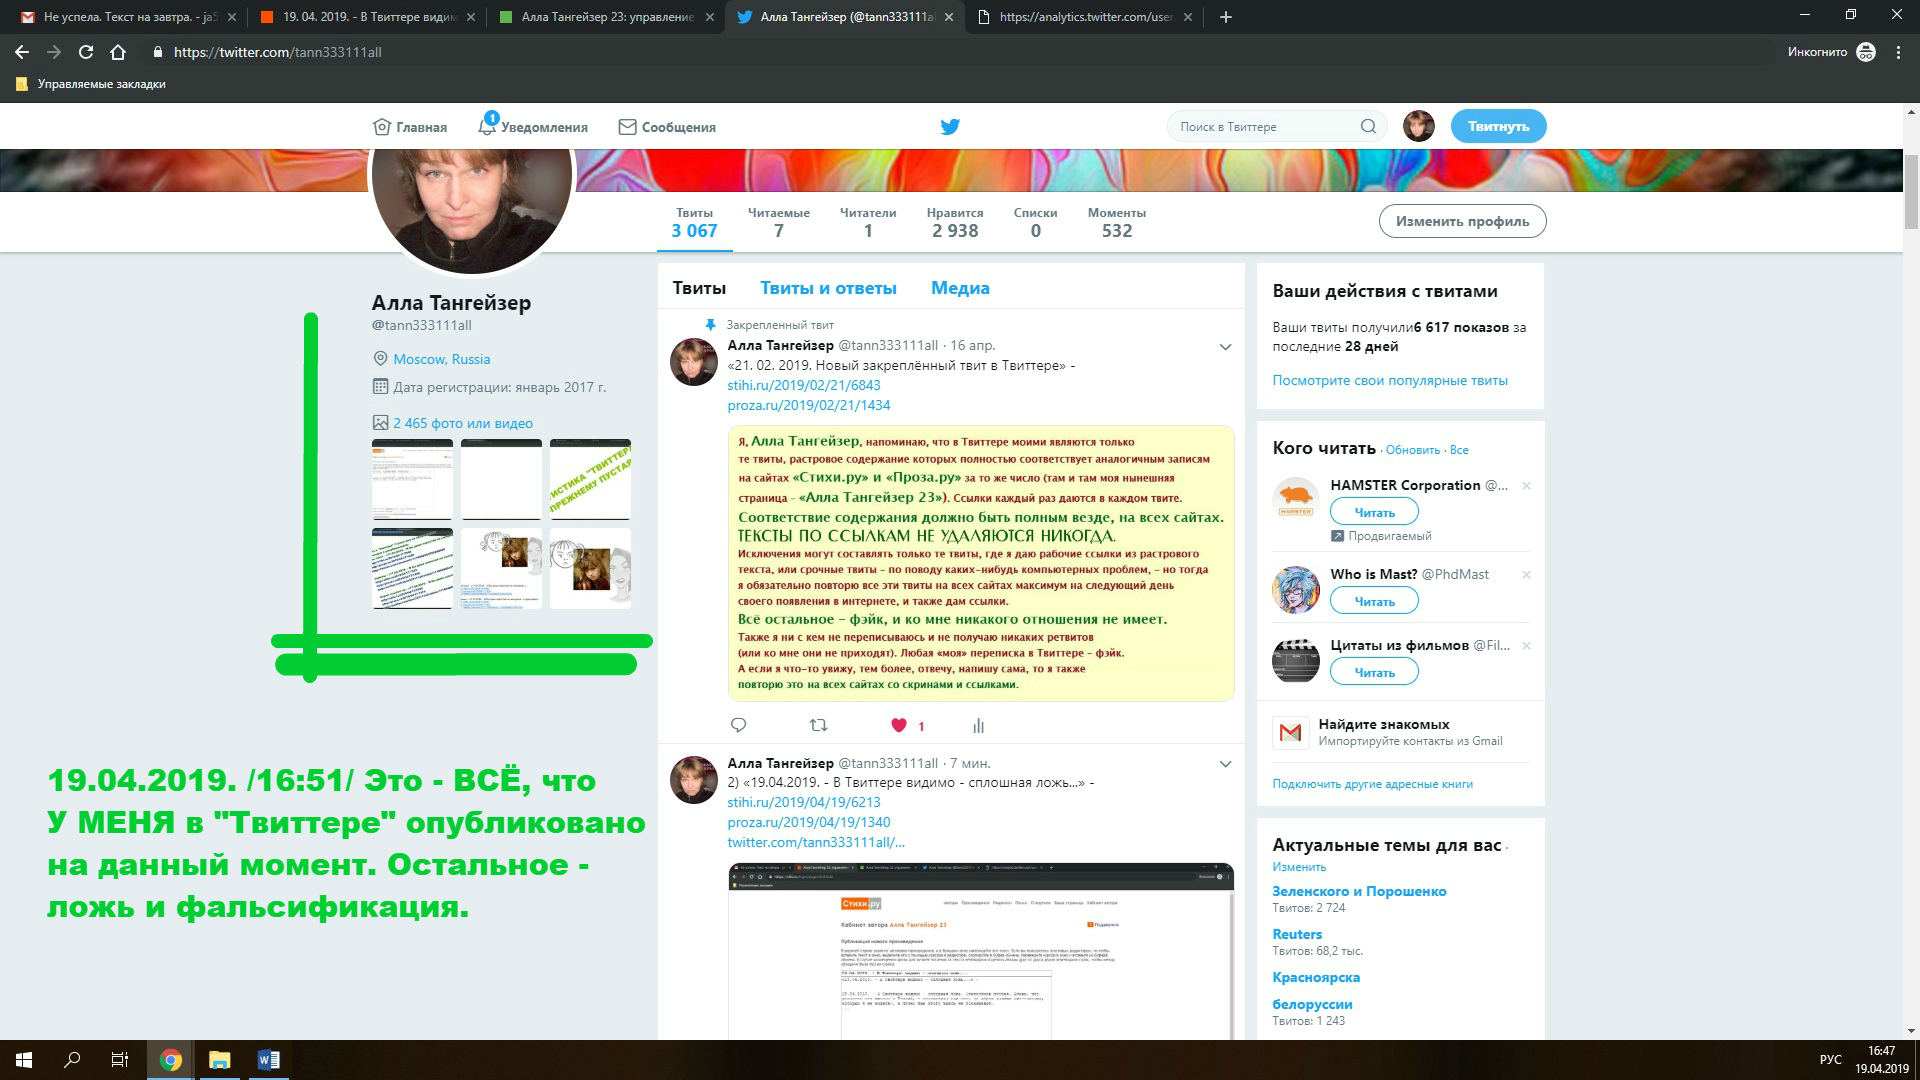Click the Twitter bird logo in navbar
The image size is (1920, 1080).
click(950, 126)
